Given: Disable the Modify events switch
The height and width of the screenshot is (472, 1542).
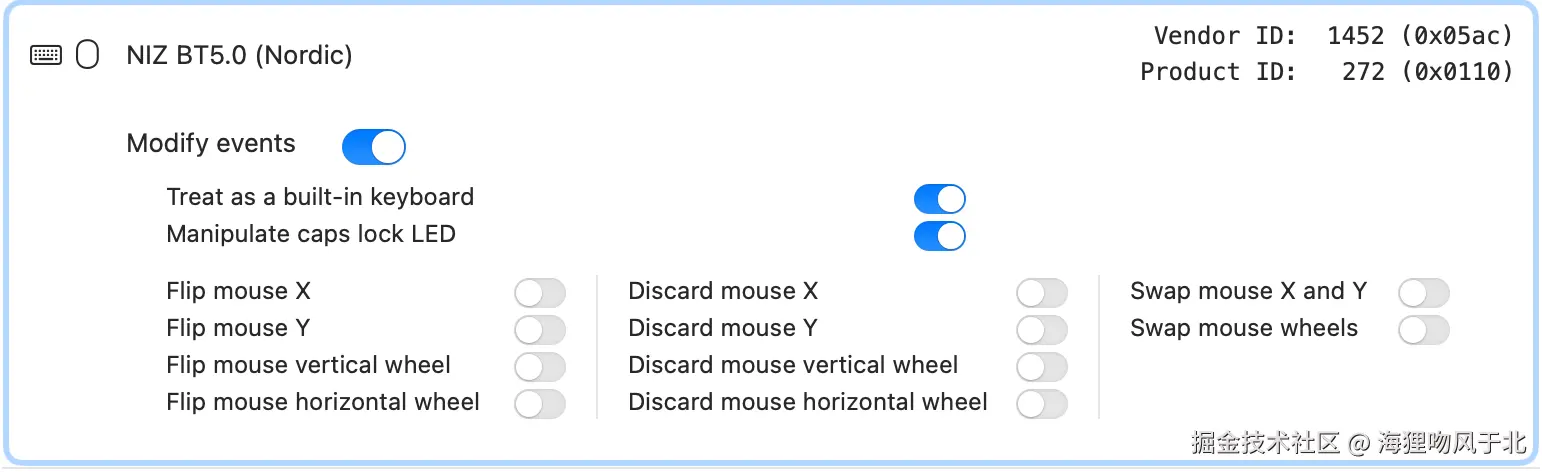Looking at the screenshot, I should 373,147.
